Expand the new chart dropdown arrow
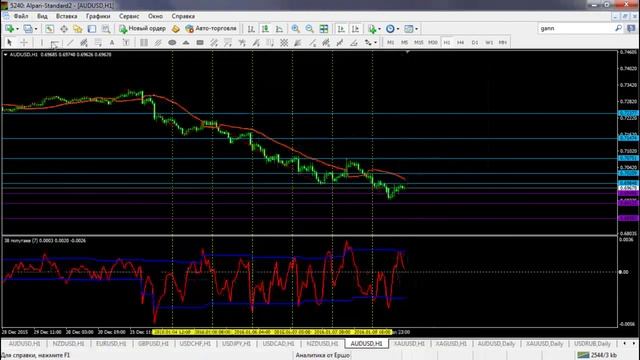The height and width of the screenshot is (360, 640). 17,29
